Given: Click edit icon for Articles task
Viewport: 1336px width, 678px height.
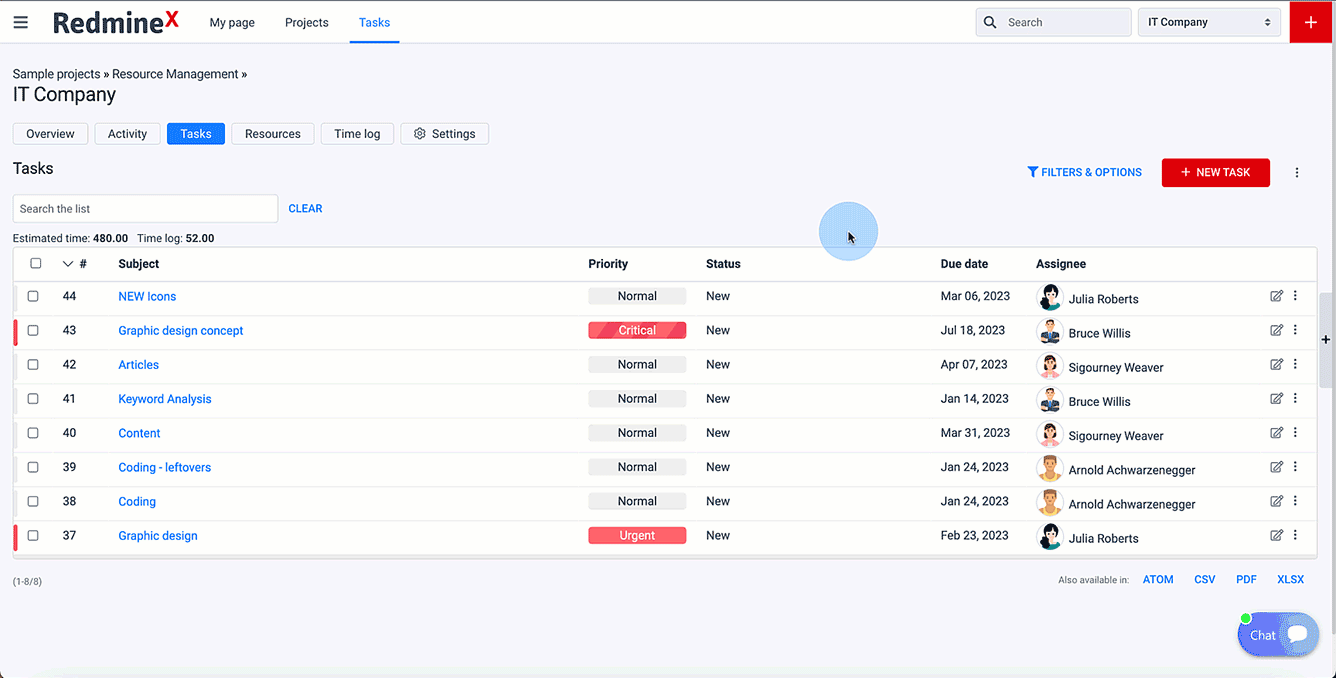Looking at the screenshot, I should [x=1276, y=364].
